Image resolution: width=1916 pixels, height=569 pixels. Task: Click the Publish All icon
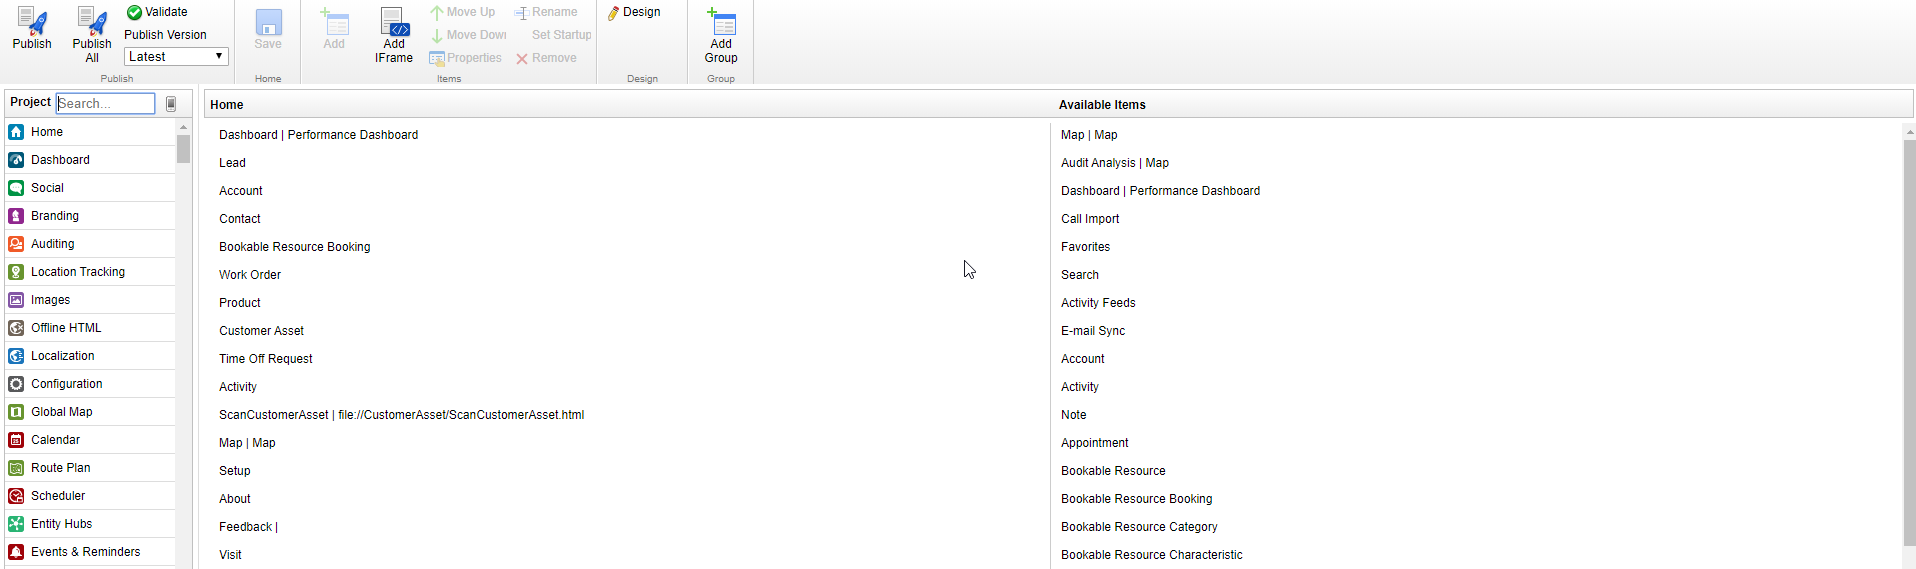[x=92, y=24]
